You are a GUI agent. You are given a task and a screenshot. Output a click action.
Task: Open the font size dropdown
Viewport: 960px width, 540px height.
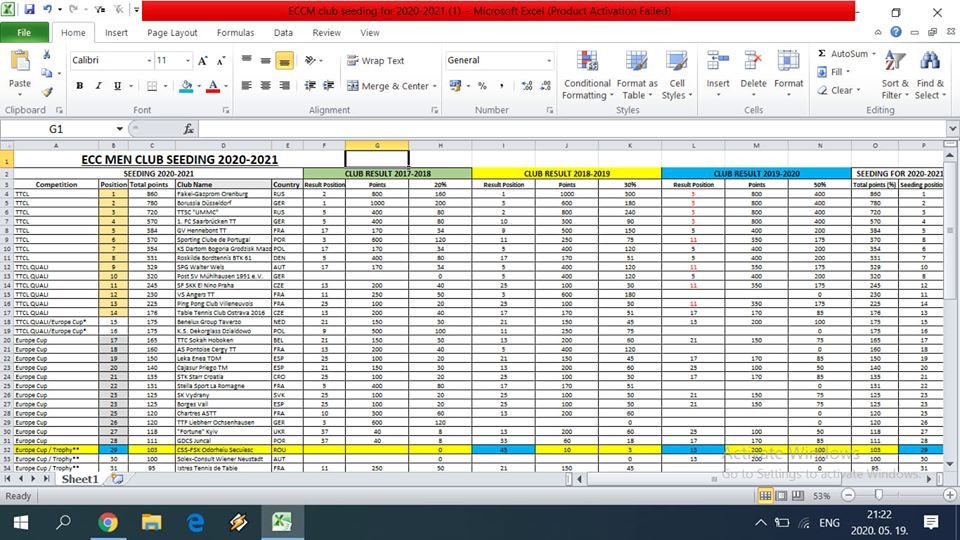188,61
